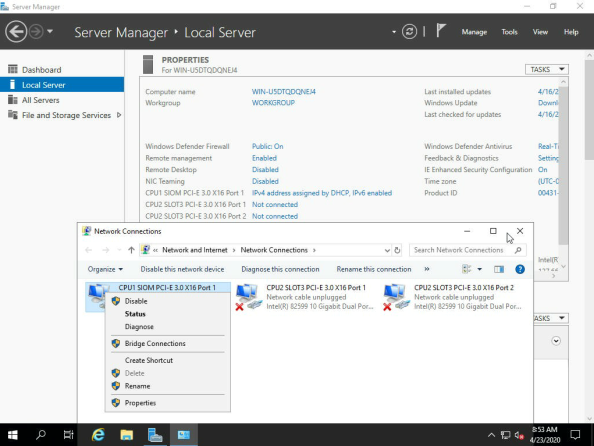Select Local Server in the sidebar
Image resolution: width=594 pixels, height=446 pixels.
[x=62, y=85]
